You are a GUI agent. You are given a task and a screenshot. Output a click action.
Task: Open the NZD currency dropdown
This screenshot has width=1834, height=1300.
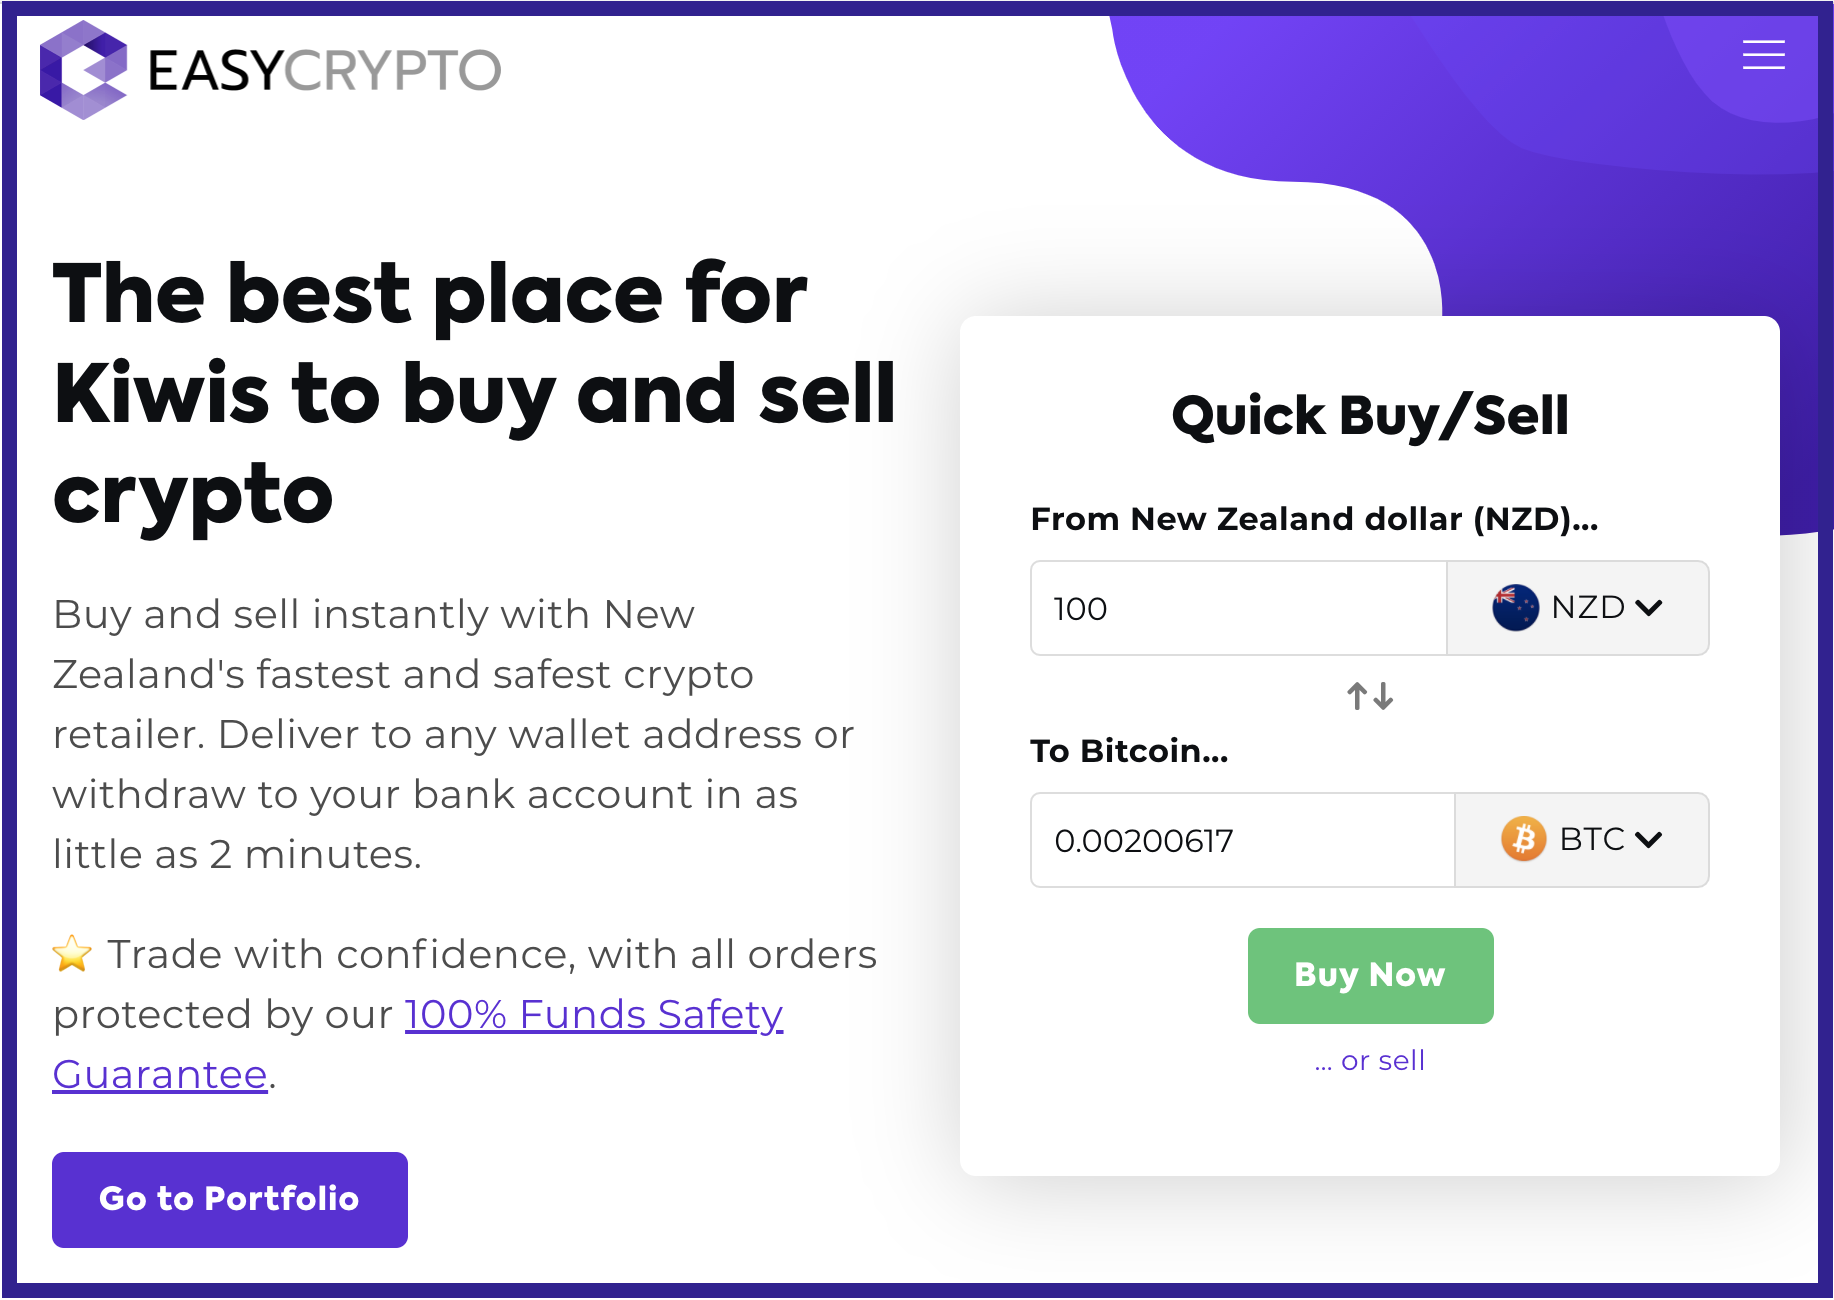[1577, 607]
